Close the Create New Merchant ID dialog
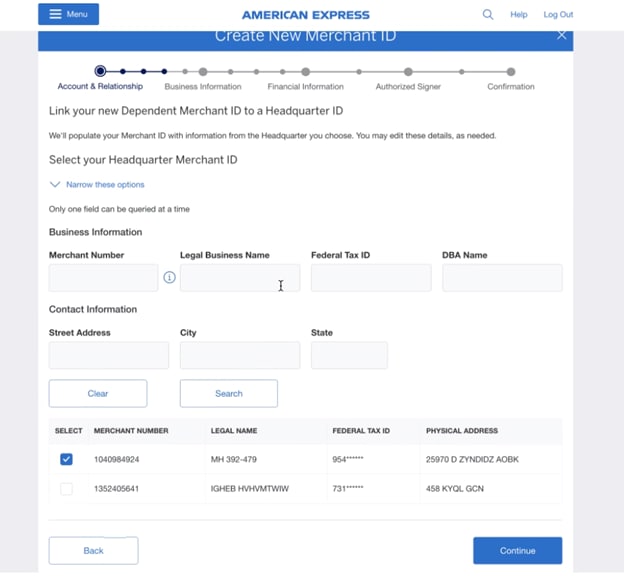Viewport: 624px width, 576px height. (x=561, y=36)
